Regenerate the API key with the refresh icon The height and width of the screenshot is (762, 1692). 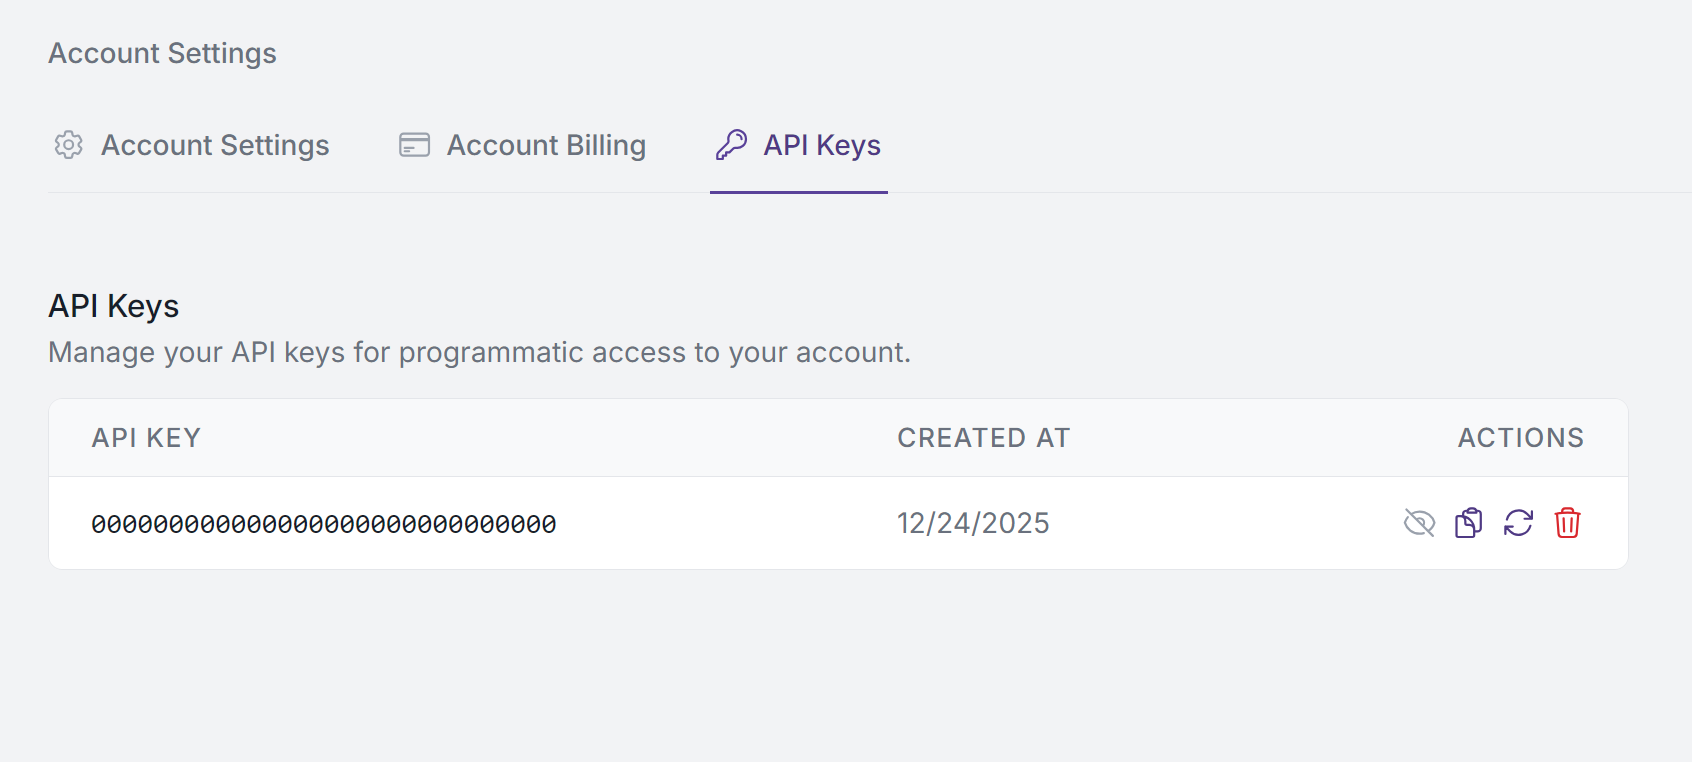[1518, 523]
